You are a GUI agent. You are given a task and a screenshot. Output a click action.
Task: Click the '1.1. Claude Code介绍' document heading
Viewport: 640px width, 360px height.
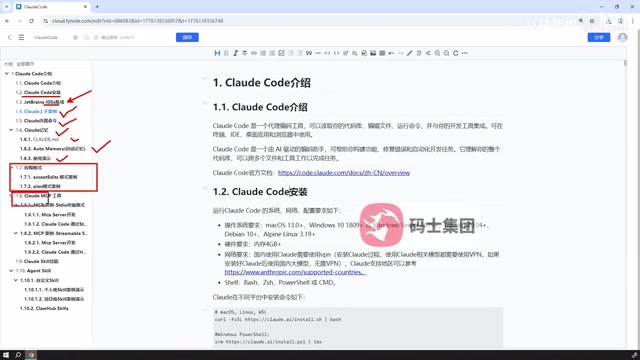tap(260, 107)
